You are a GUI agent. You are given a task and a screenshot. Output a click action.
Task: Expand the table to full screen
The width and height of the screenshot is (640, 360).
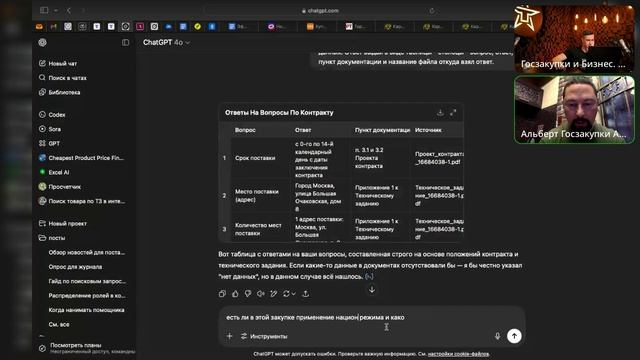pyautogui.click(x=453, y=112)
